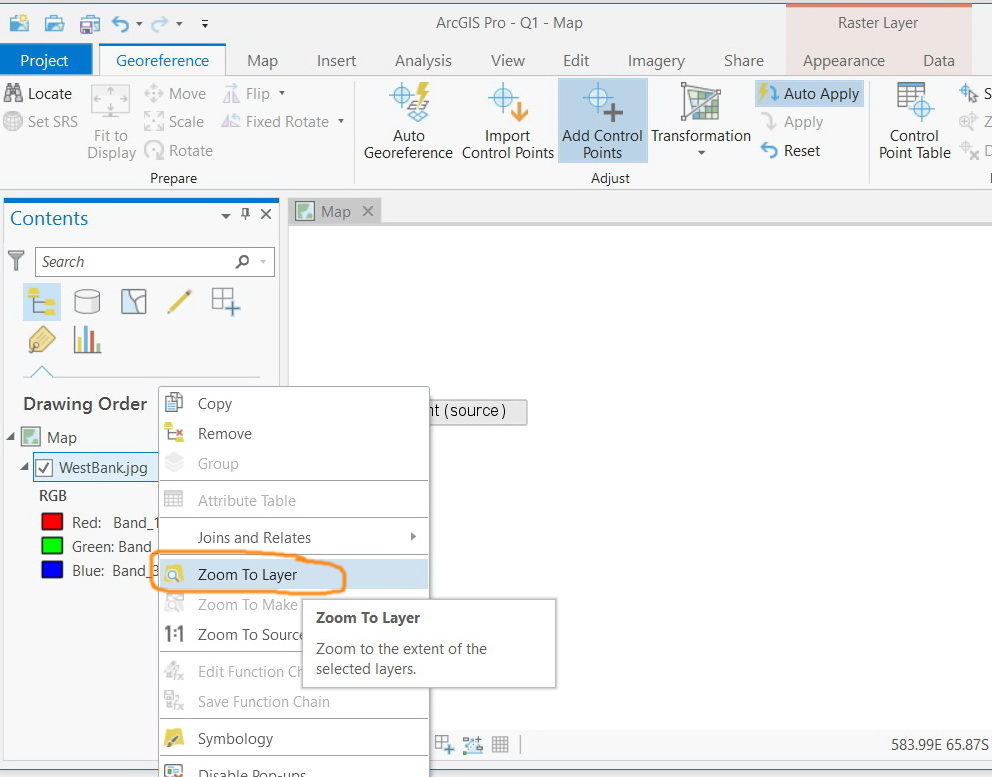Image resolution: width=992 pixels, height=777 pixels.
Task: Close the Contents pane
Action: (266, 214)
